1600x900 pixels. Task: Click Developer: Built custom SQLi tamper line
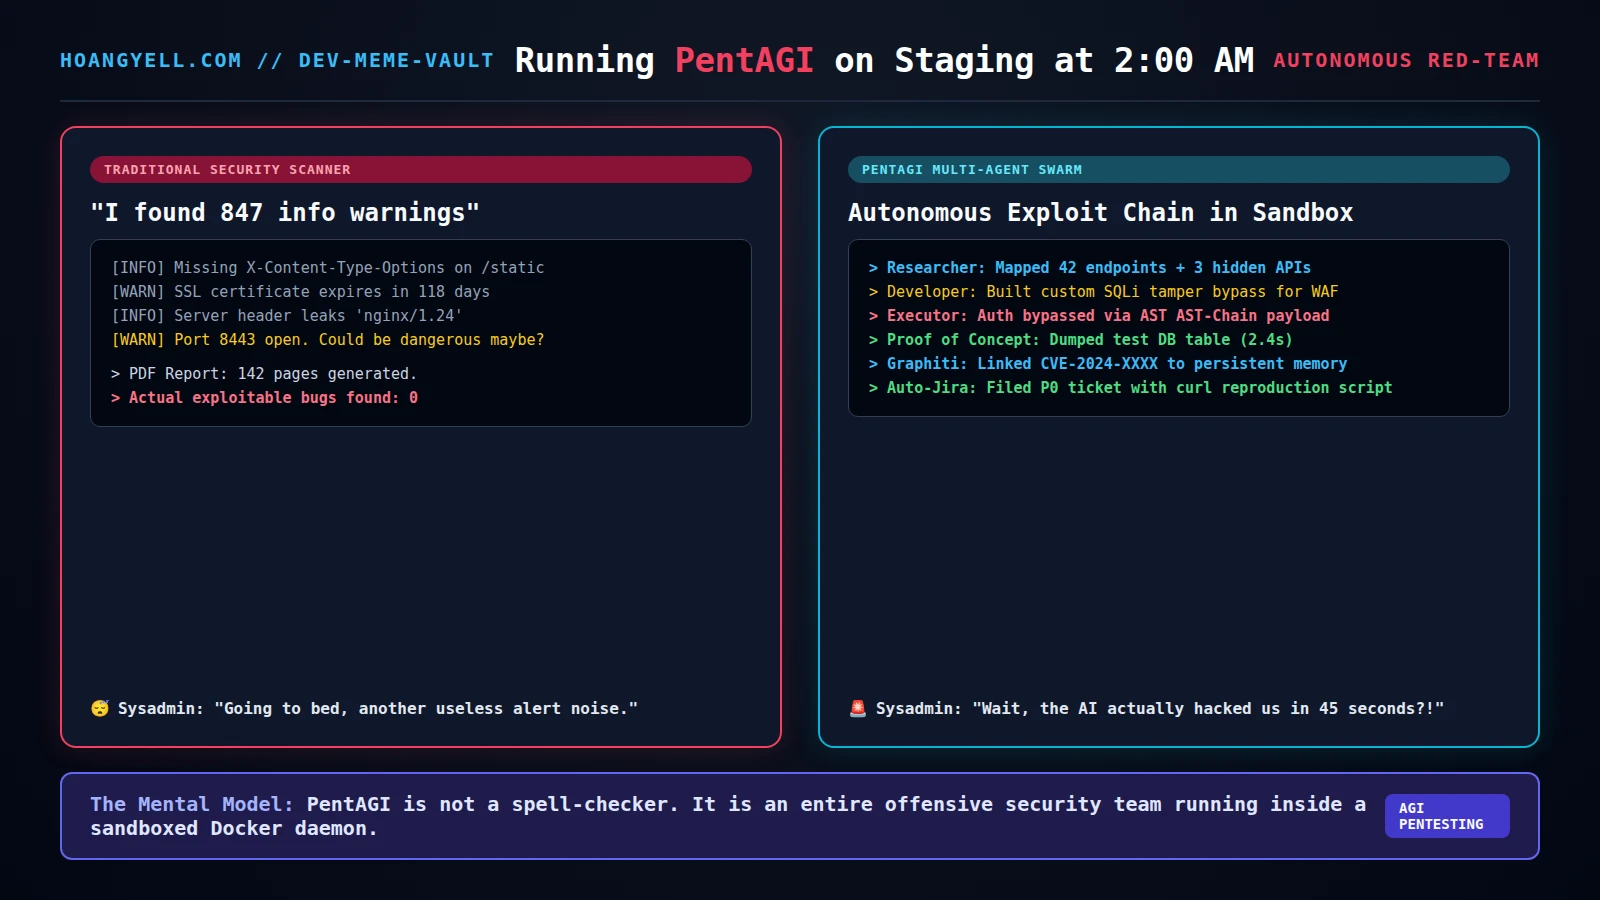(1103, 292)
